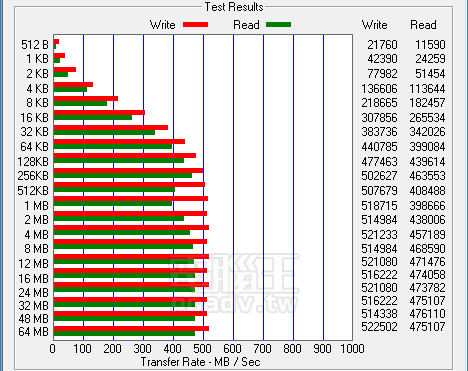Select the '64 MB' row label
This screenshot has height=371, width=468.
[x=34, y=332]
